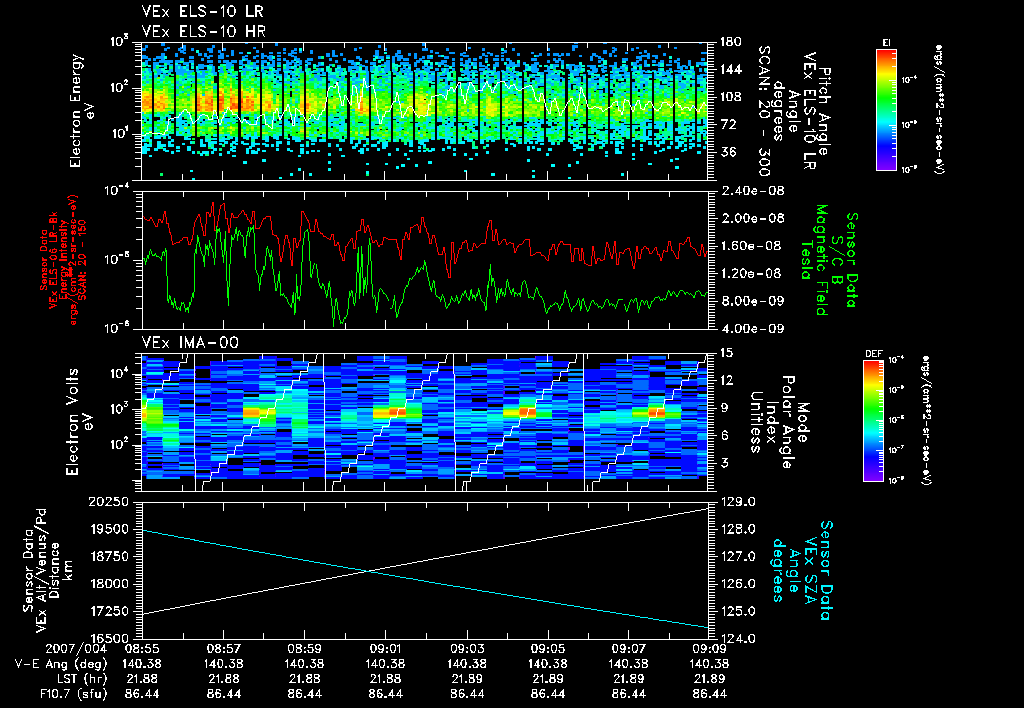Click the 18000 km distance tick
The height and width of the screenshot is (708, 1024).
108,584
